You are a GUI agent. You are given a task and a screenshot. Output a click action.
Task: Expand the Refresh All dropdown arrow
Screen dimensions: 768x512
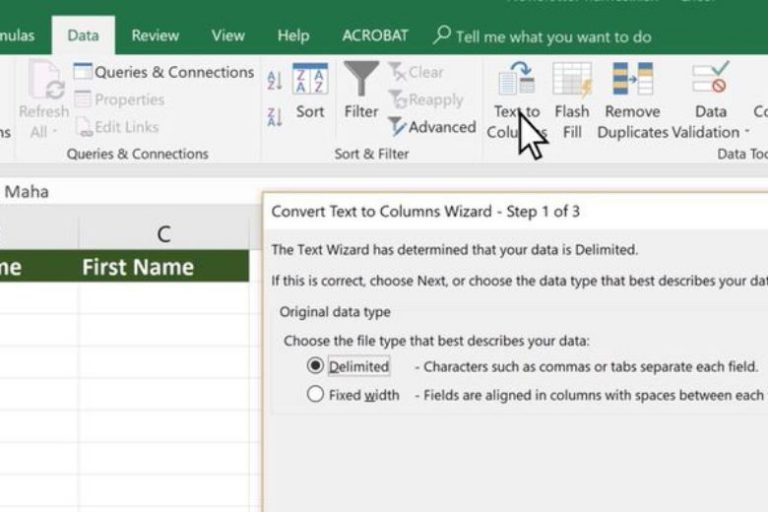point(55,131)
